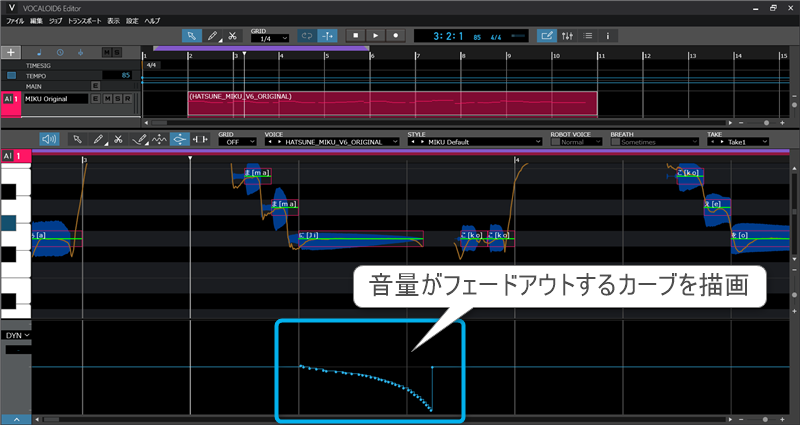Click the song position display 3:2:1
800x425 pixels.
coord(448,36)
